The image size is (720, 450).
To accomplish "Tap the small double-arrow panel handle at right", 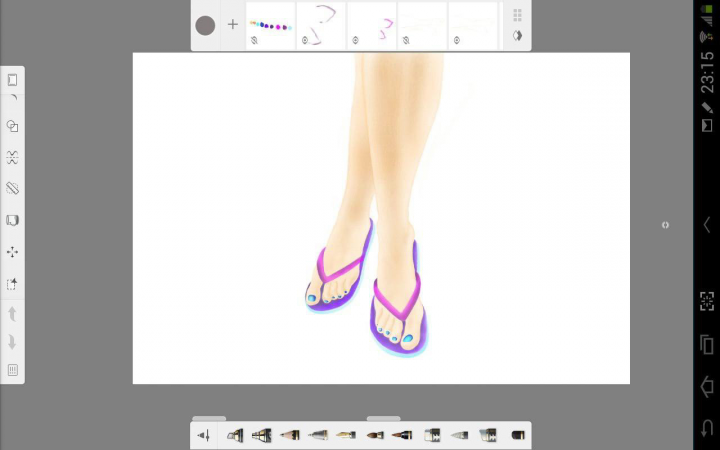I will (x=665, y=225).
